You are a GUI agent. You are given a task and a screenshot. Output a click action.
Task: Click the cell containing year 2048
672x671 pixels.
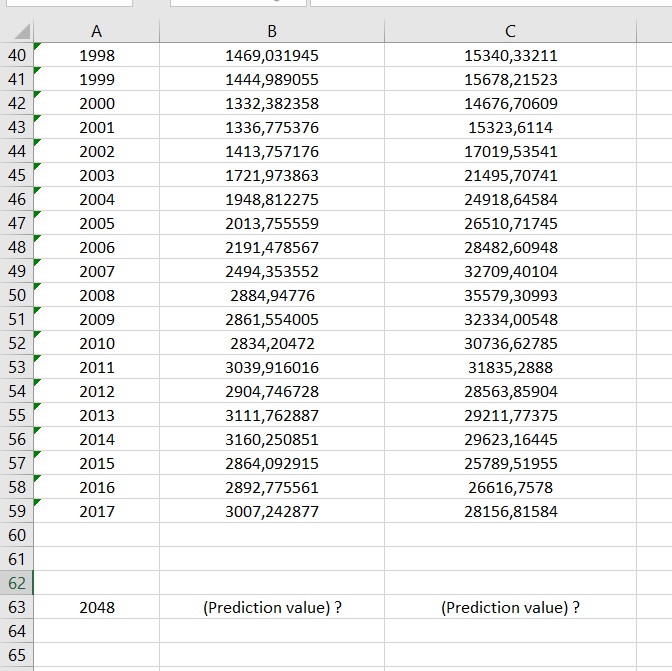(x=97, y=607)
